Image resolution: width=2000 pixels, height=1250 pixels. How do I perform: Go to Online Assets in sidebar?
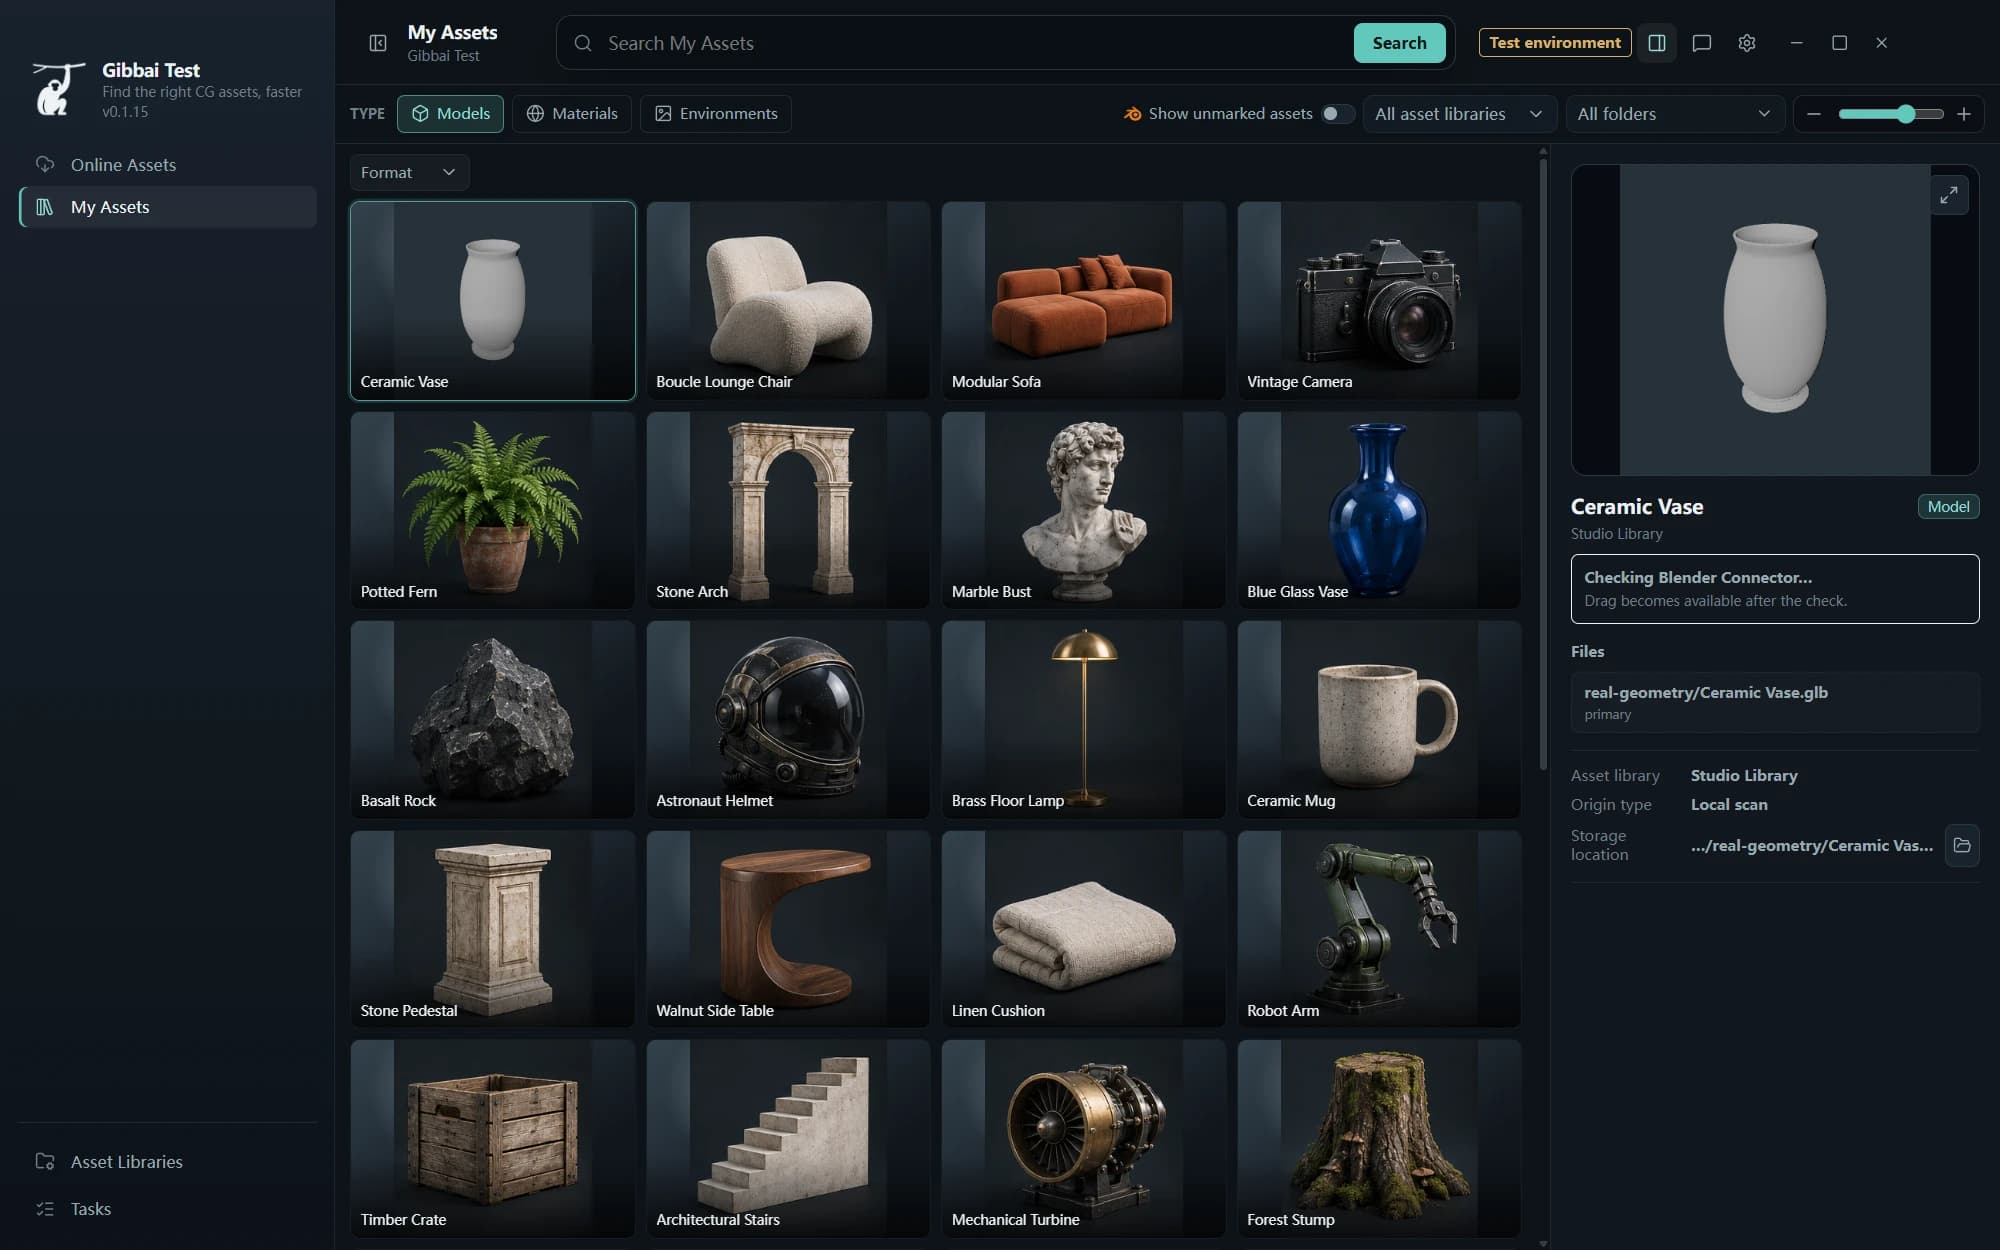[168, 165]
